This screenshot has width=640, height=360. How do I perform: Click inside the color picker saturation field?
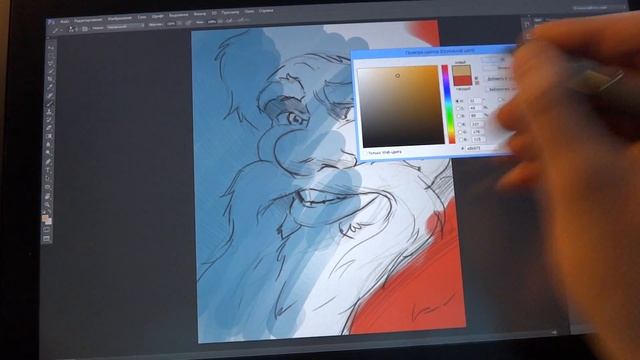401,106
